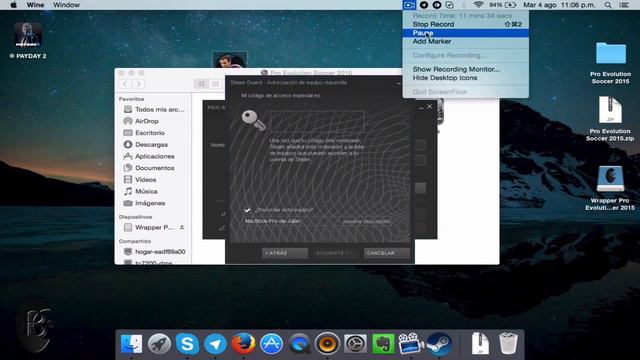Open Steam from the Dock

tap(439, 344)
